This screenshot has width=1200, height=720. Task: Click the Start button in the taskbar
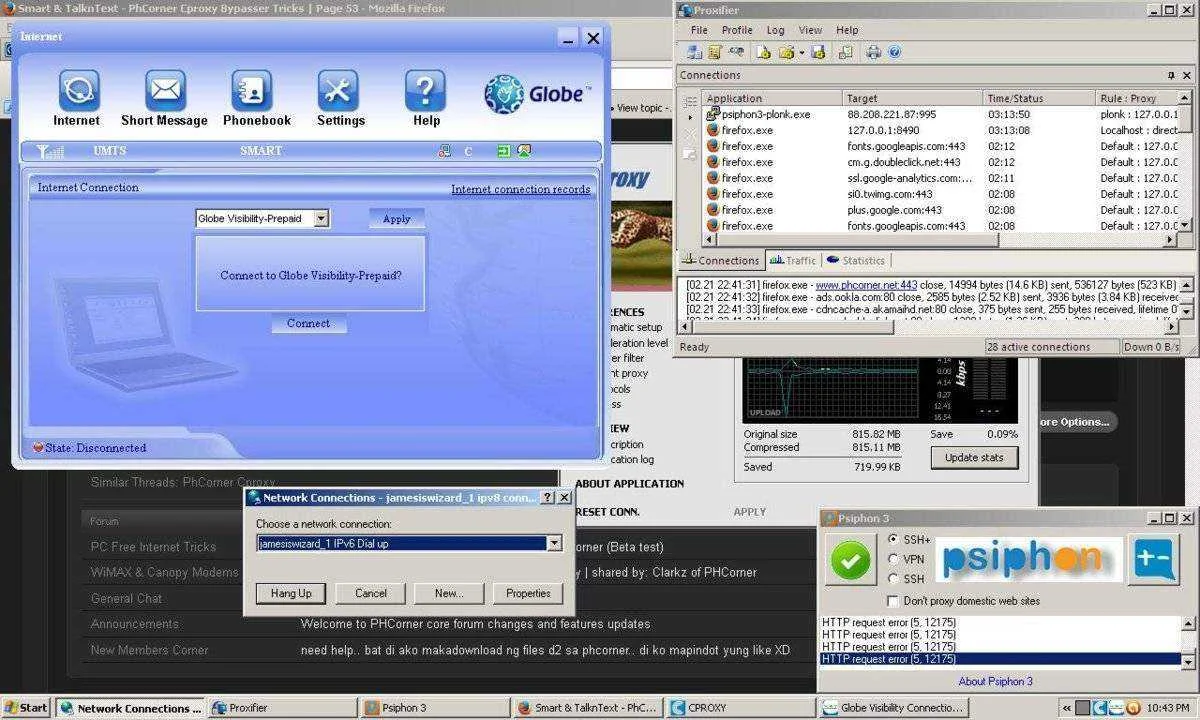click(x=26, y=707)
